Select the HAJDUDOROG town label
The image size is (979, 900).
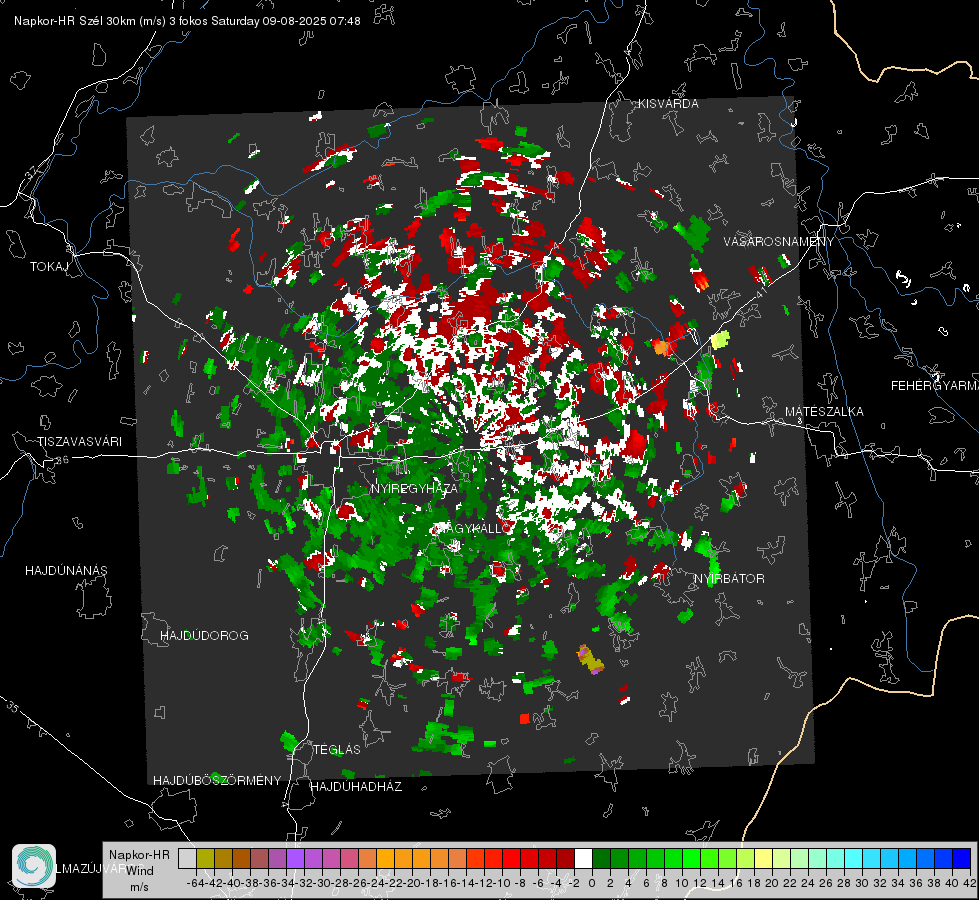point(204,636)
